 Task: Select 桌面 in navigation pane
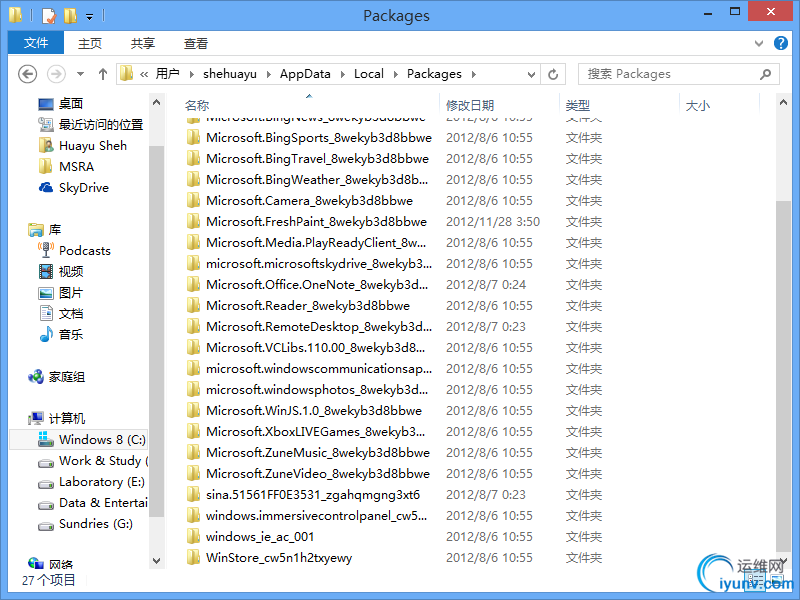click(x=70, y=104)
